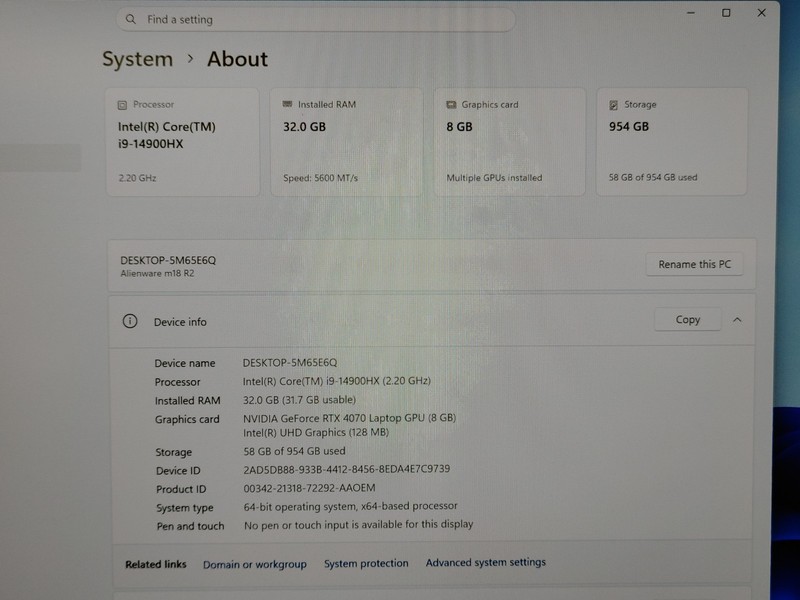Click the 'Alienware m18 R2' model text
This screenshot has height=600, width=800.
(x=157, y=273)
